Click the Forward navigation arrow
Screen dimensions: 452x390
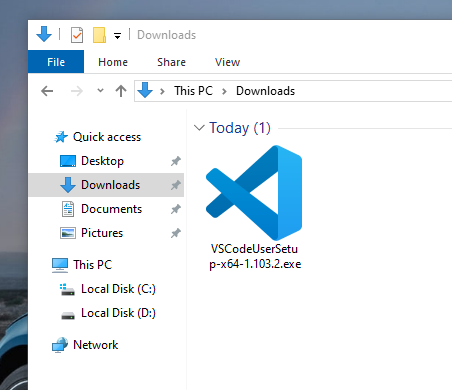click(x=77, y=91)
